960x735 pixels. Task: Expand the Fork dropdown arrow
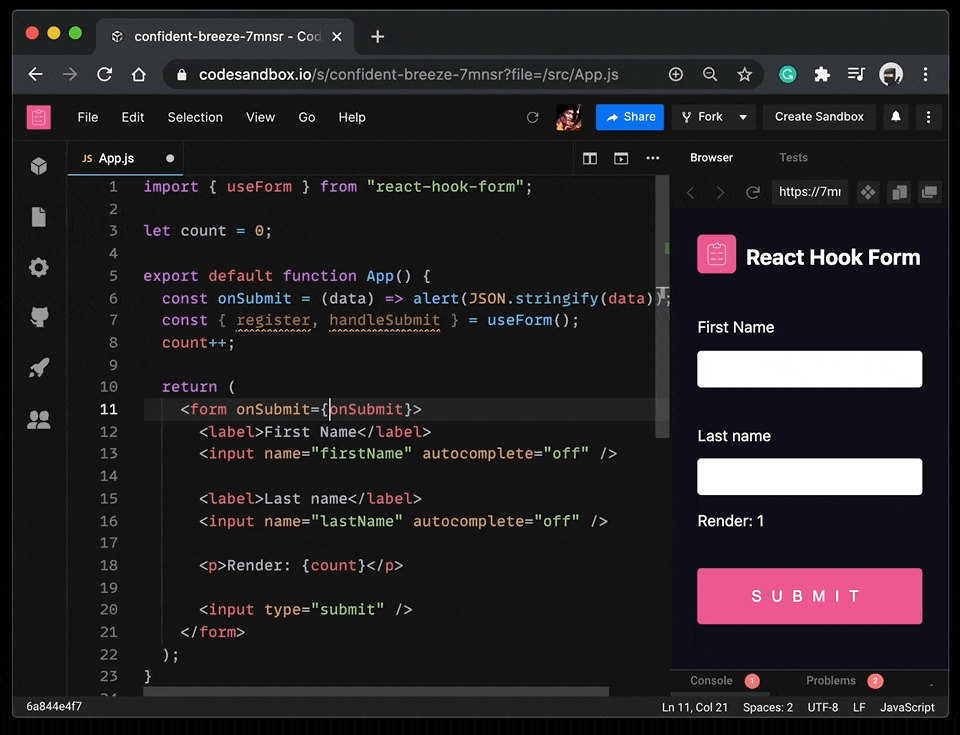point(743,117)
